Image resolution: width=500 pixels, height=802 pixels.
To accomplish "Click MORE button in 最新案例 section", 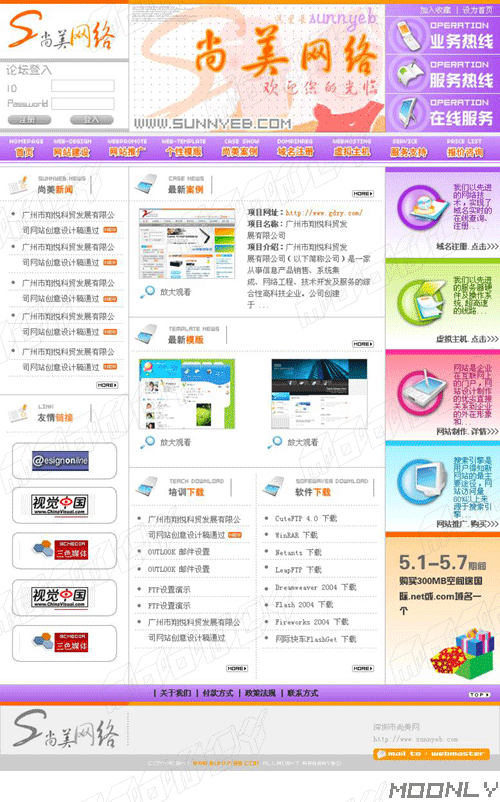I will [363, 194].
